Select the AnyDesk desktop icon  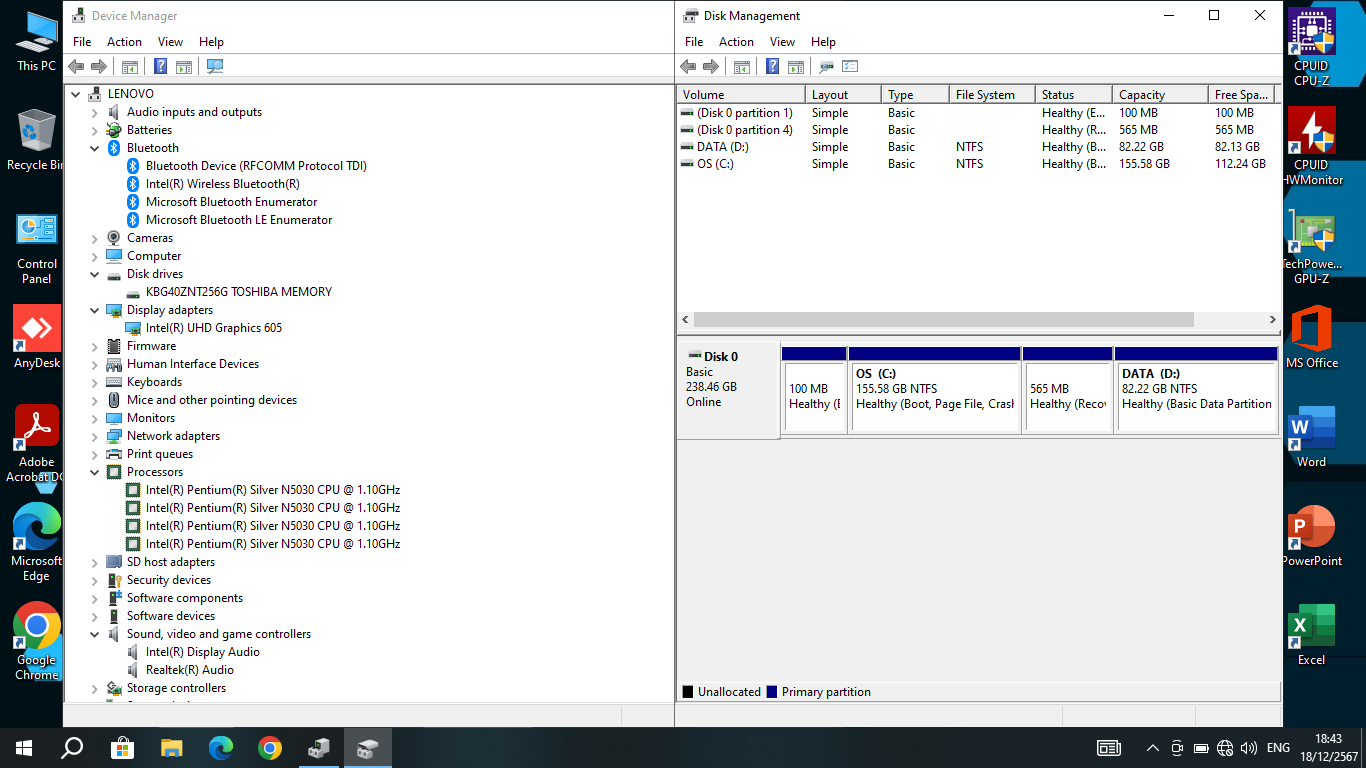[37, 338]
